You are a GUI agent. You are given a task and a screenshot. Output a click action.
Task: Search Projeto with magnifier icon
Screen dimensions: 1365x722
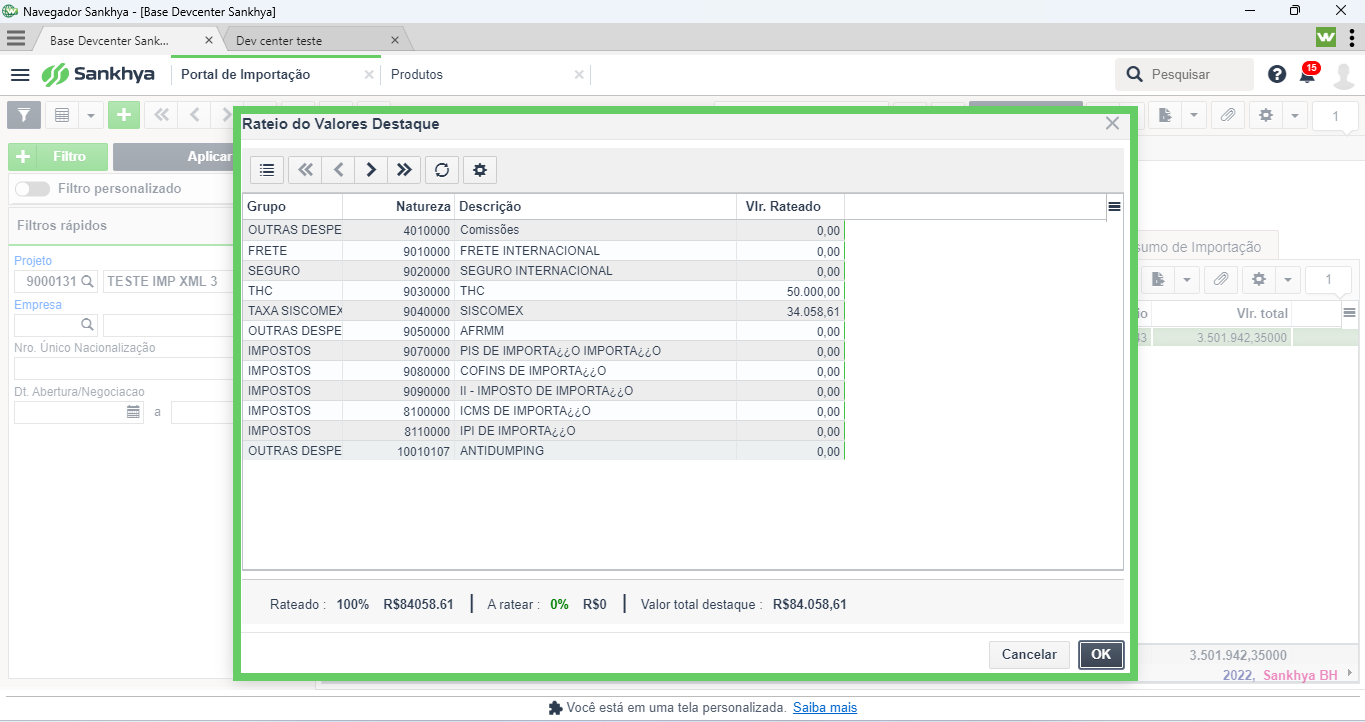[87, 281]
